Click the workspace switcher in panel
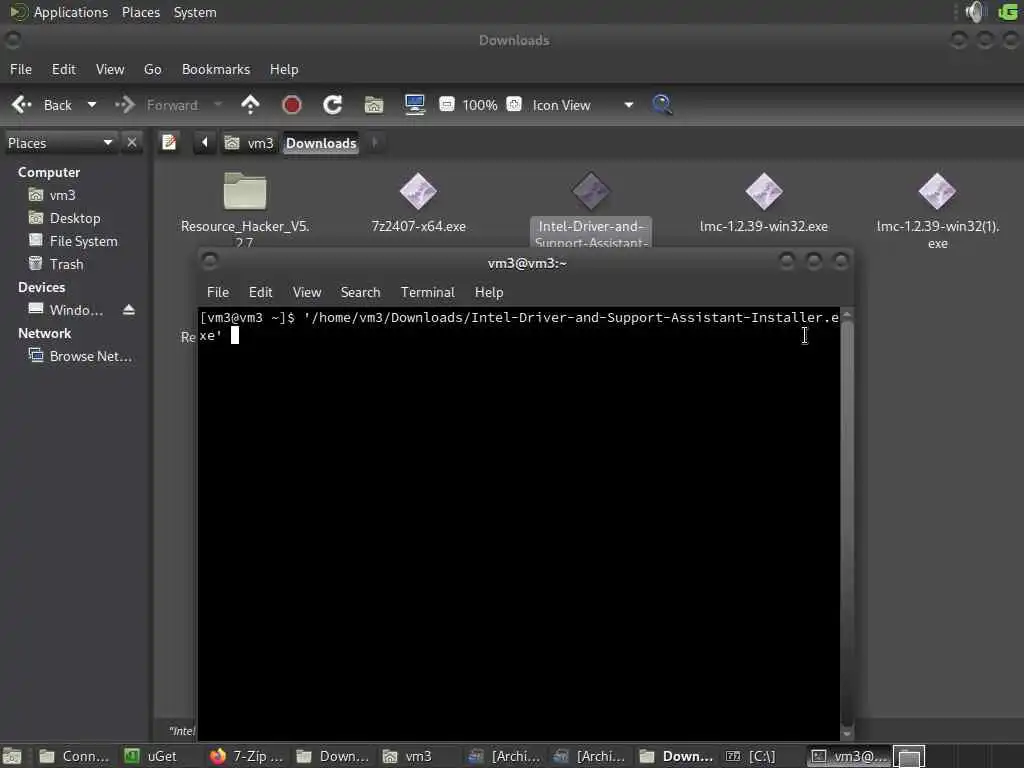This screenshot has width=1024, height=768. pos(908,757)
